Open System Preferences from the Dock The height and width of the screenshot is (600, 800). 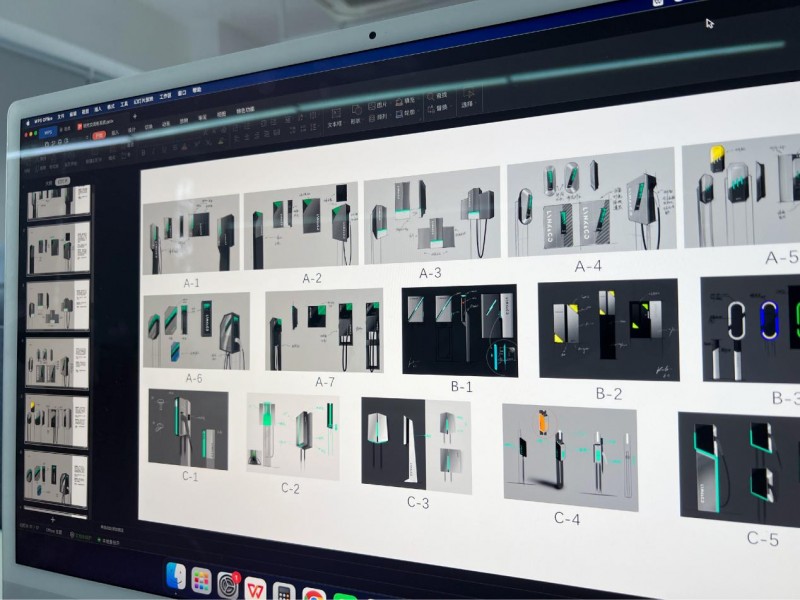click(228, 586)
